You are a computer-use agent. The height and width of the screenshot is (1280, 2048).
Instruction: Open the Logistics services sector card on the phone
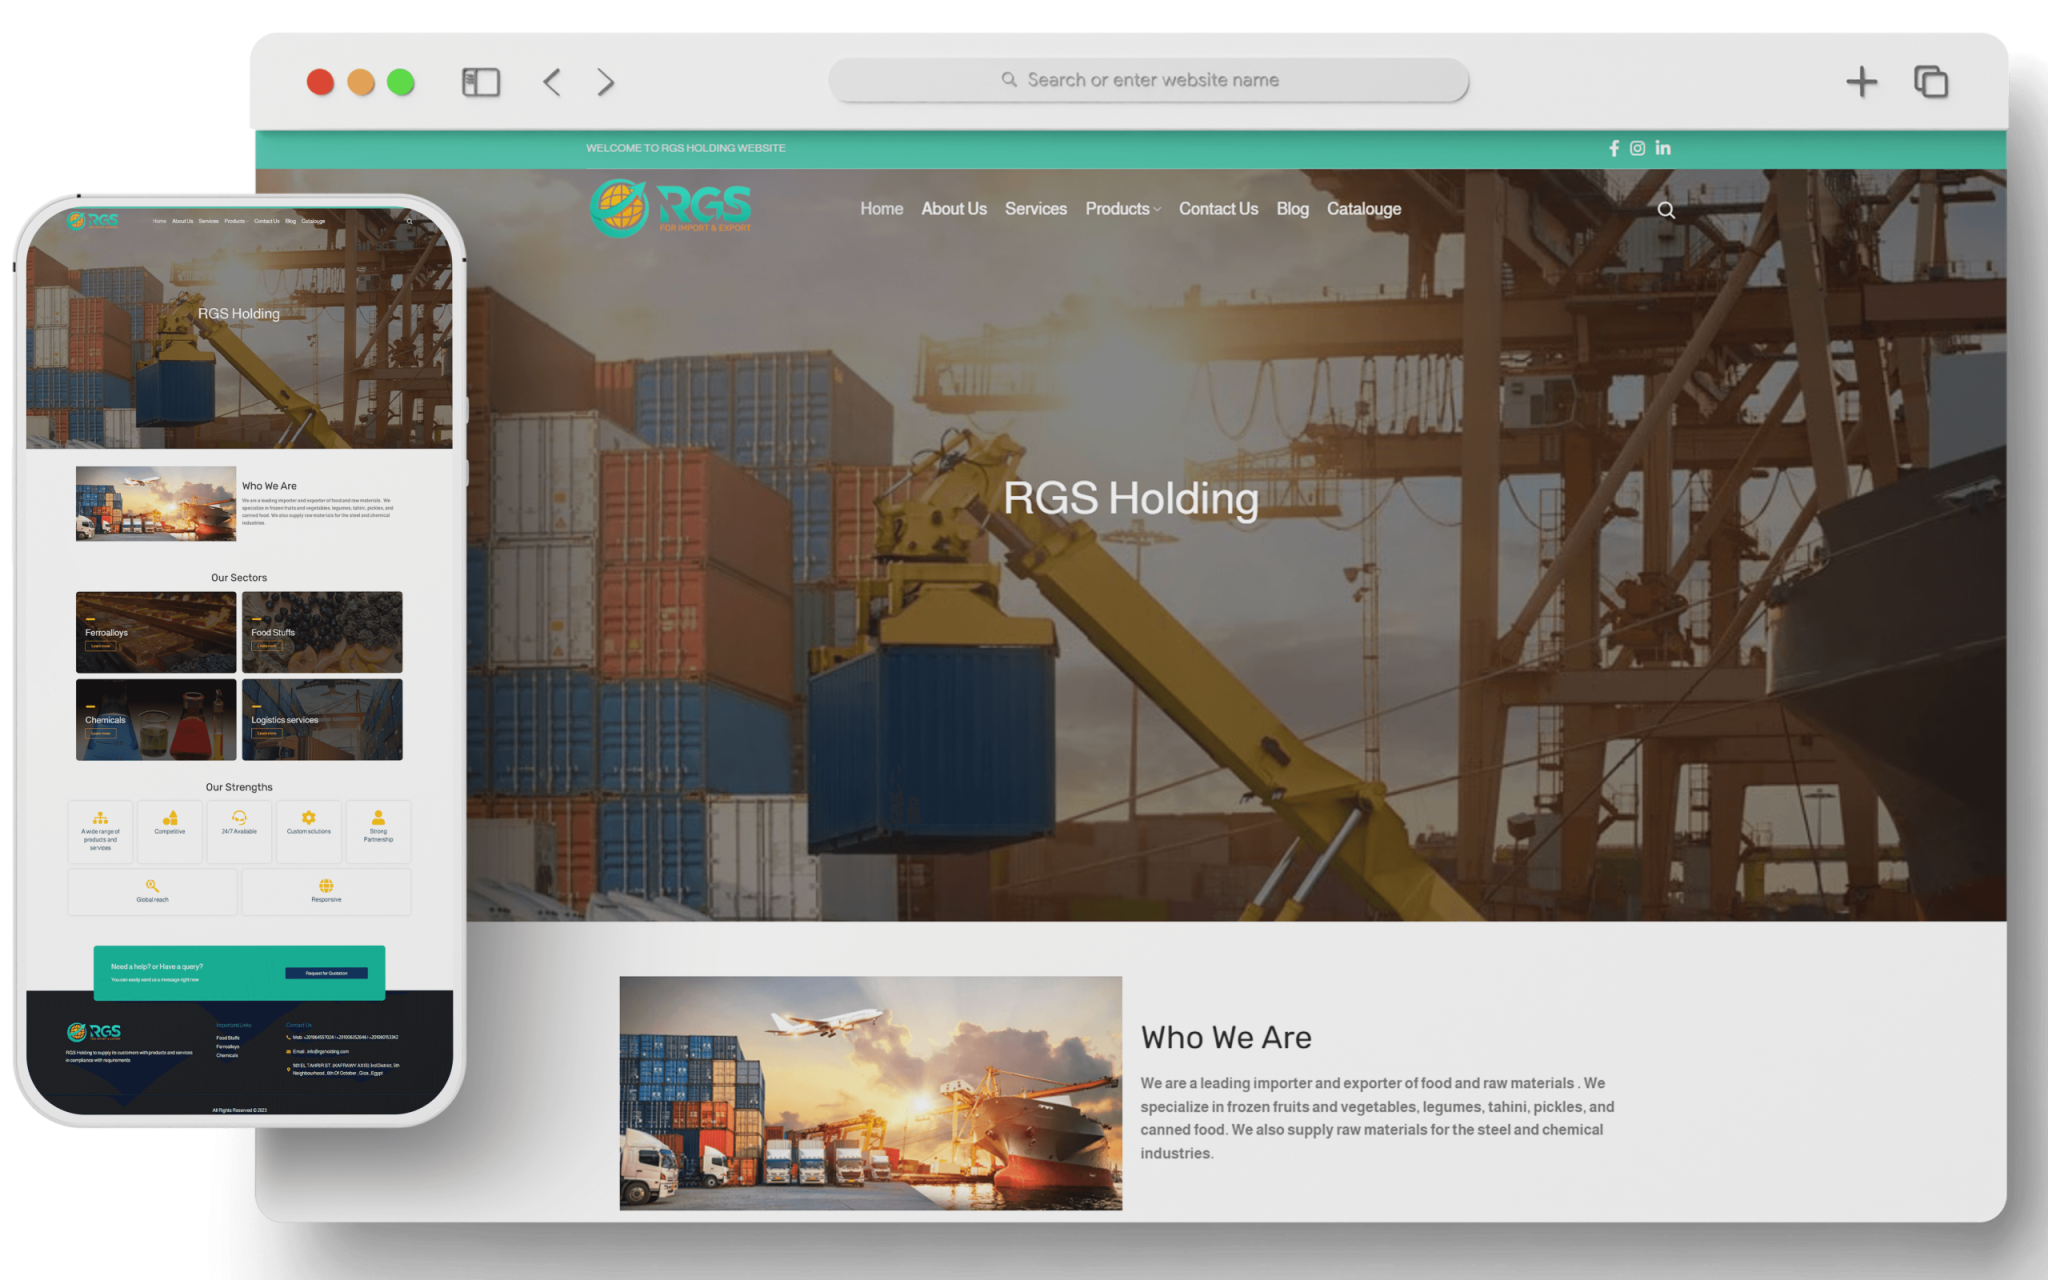point(322,719)
